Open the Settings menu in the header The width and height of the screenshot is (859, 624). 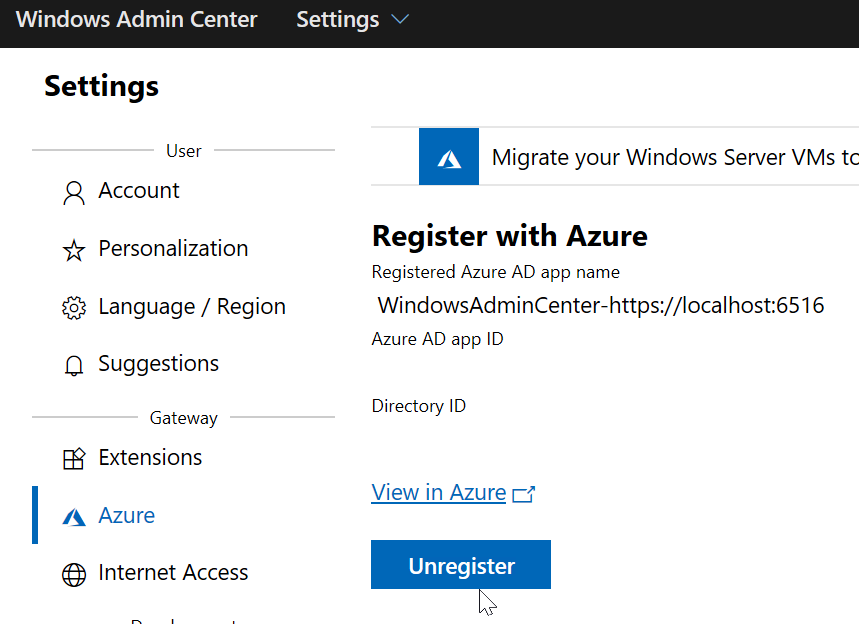(x=338, y=20)
